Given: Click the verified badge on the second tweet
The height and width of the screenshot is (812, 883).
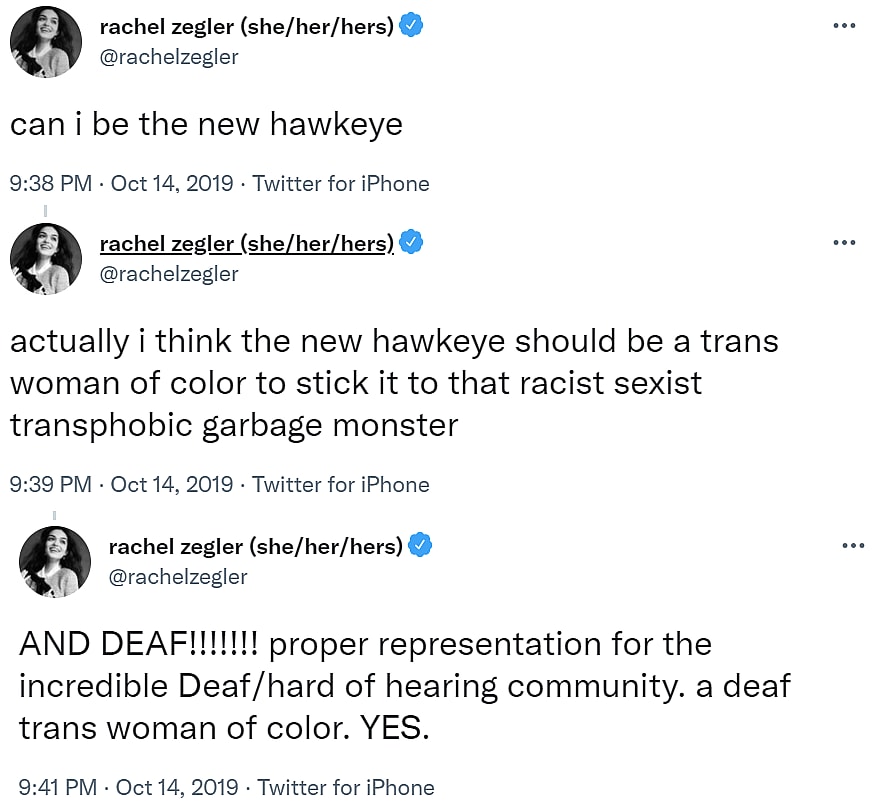Looking at the screenshot, I should click(410, 241).
